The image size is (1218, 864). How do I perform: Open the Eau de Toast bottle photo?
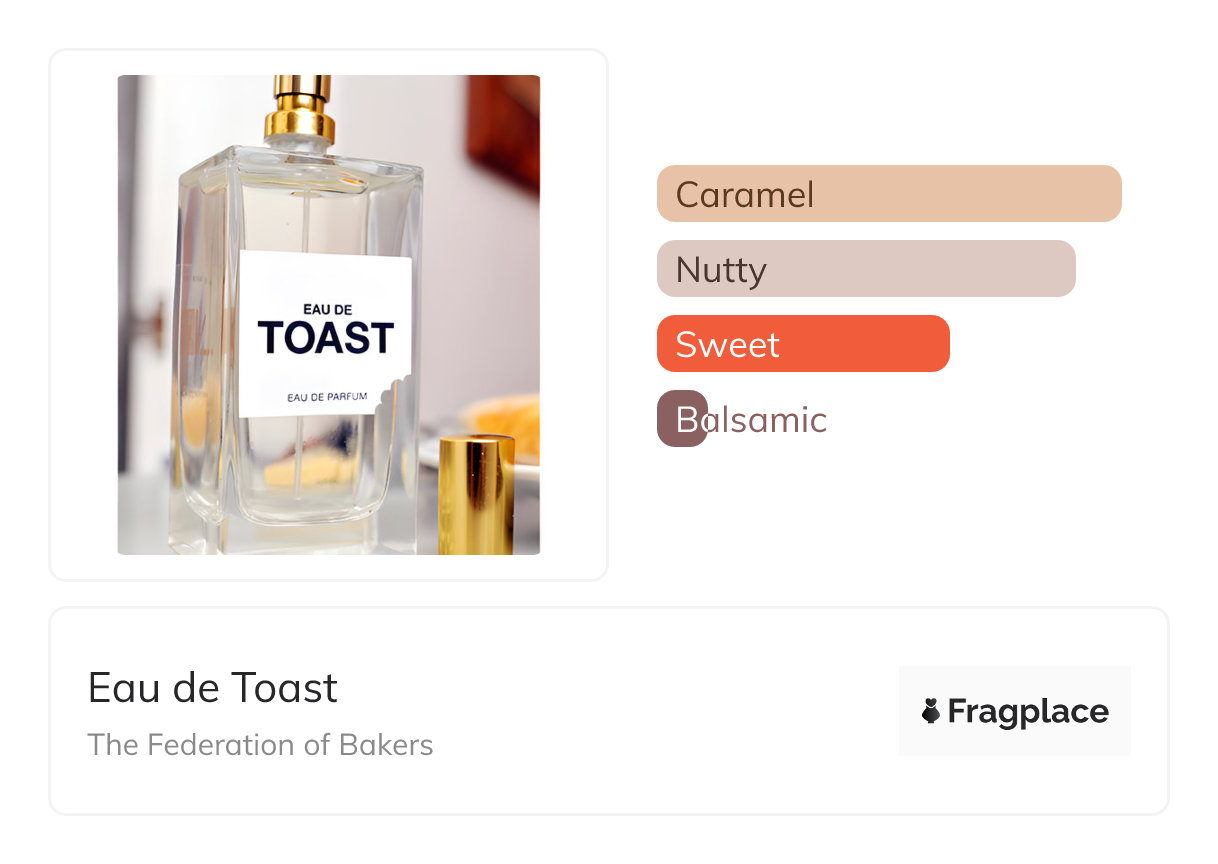pos(328,314)
